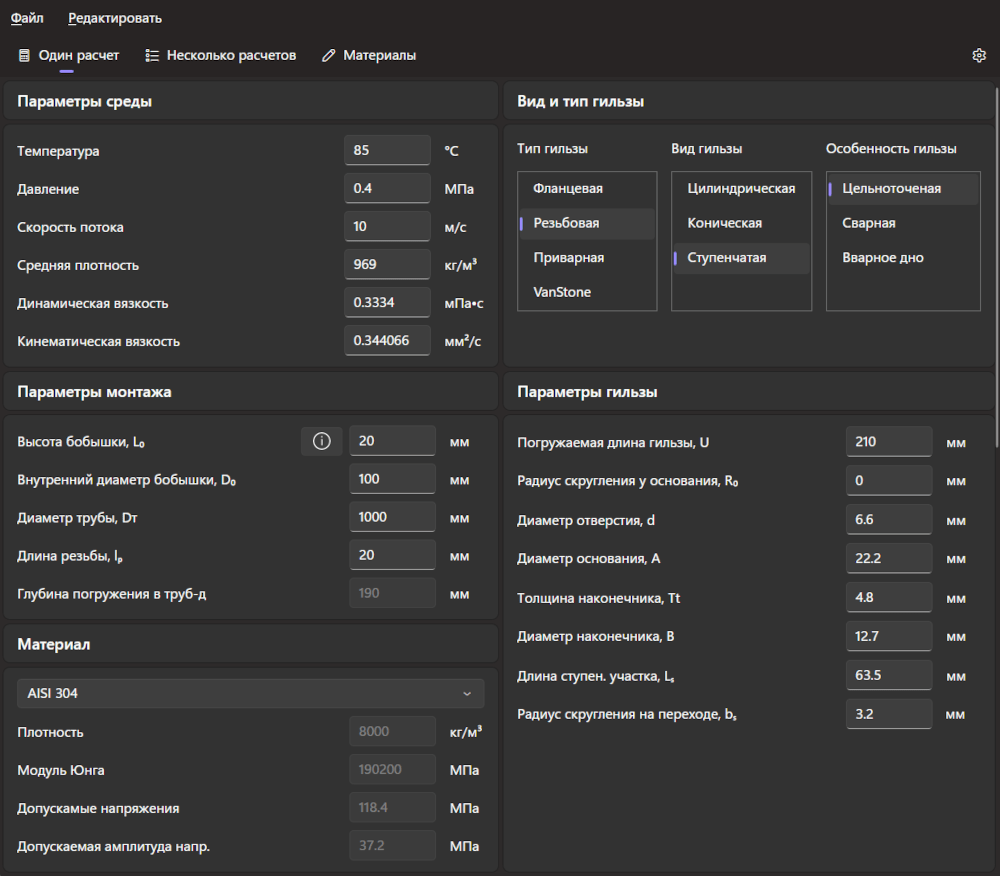Viewport: 1000px width, 876px height.
Task: Focus the Средняя плотность field
Action: pyautogui.click(x=387, y=265)
